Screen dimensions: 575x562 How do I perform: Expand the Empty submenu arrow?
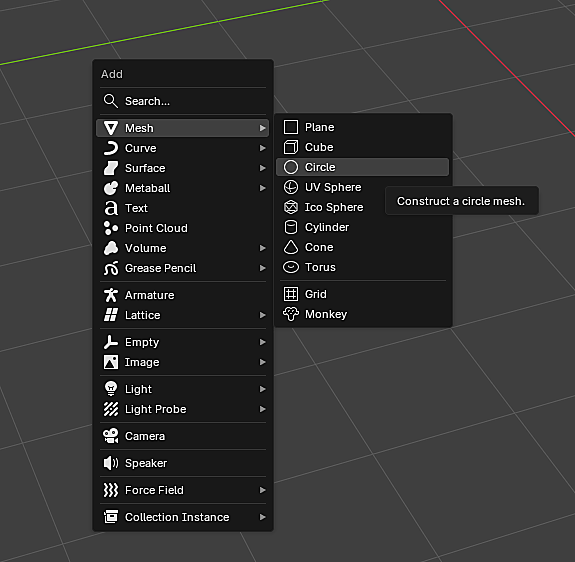pos(263,342)
